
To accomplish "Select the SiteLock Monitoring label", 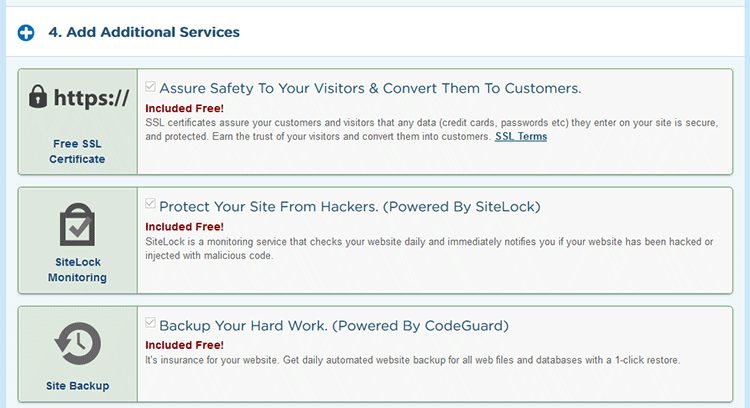I will tap(77, 270).
